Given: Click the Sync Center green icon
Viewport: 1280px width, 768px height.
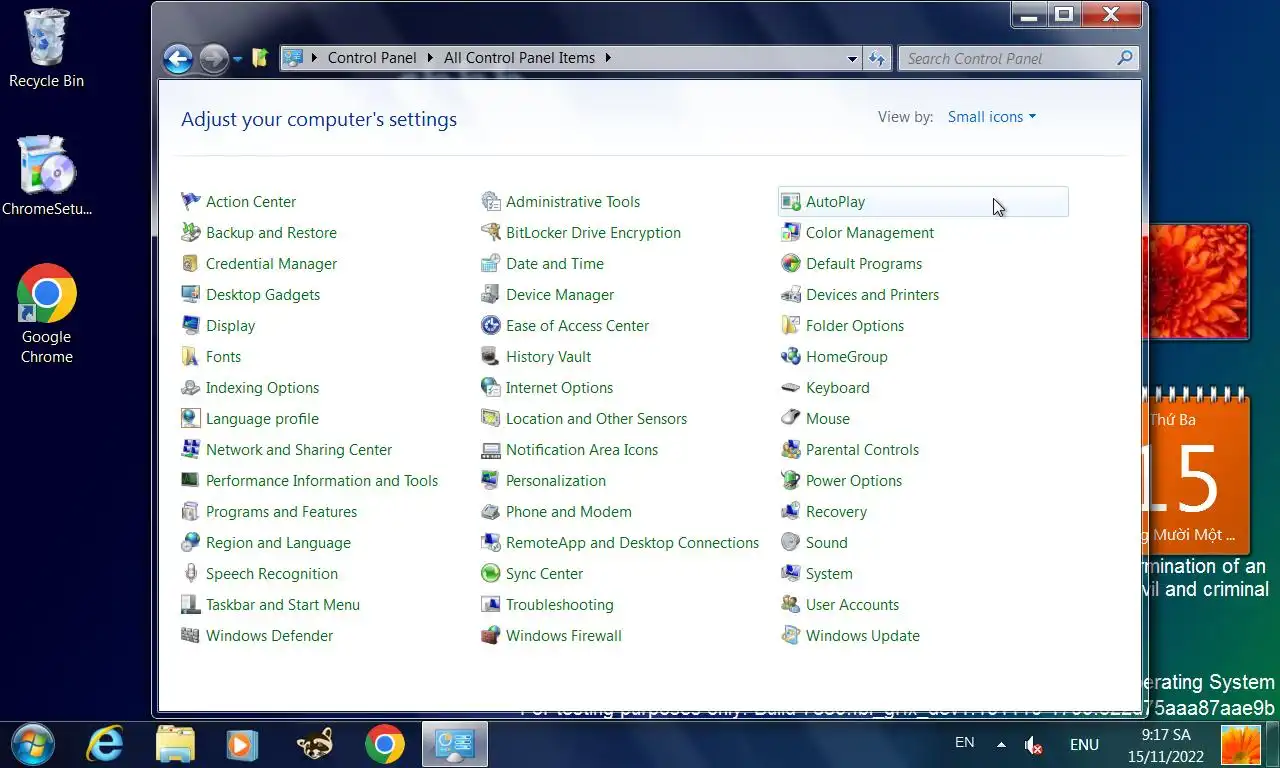Looking at the screenshot, I should pos(490,574).
